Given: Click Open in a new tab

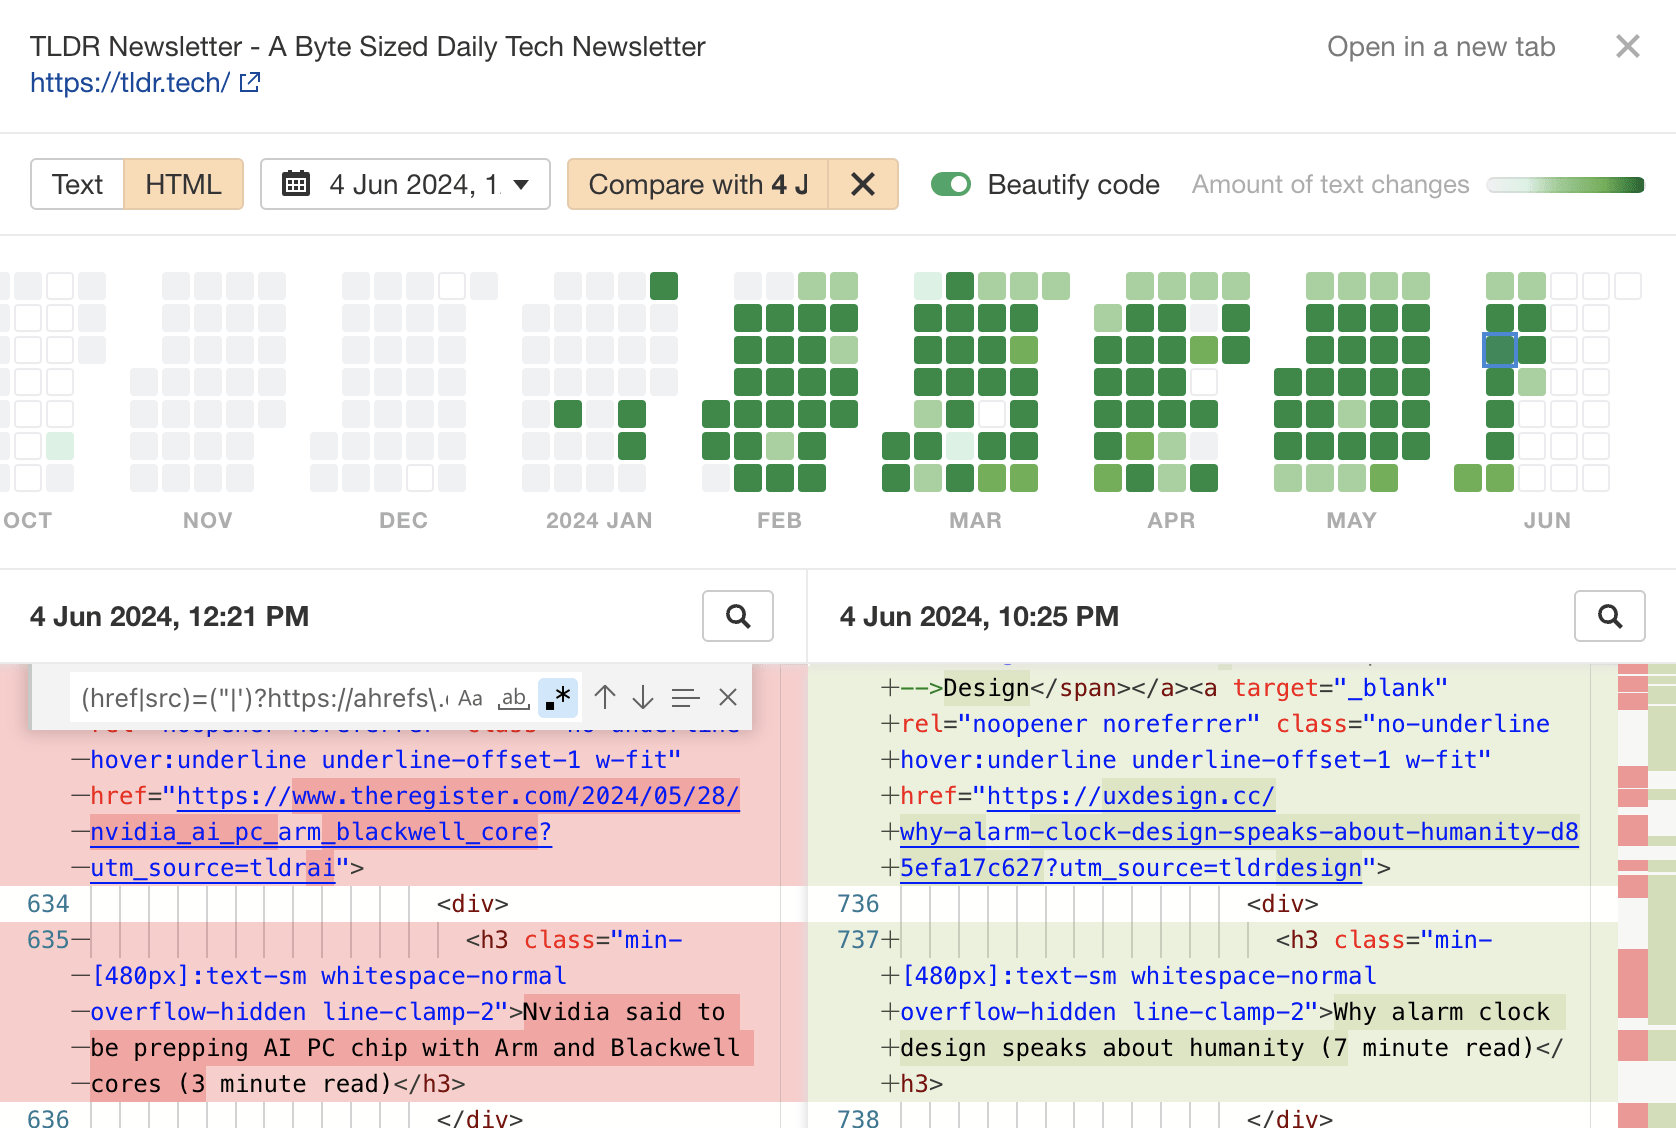Looking at the screenshot, I should [1441, 46].
